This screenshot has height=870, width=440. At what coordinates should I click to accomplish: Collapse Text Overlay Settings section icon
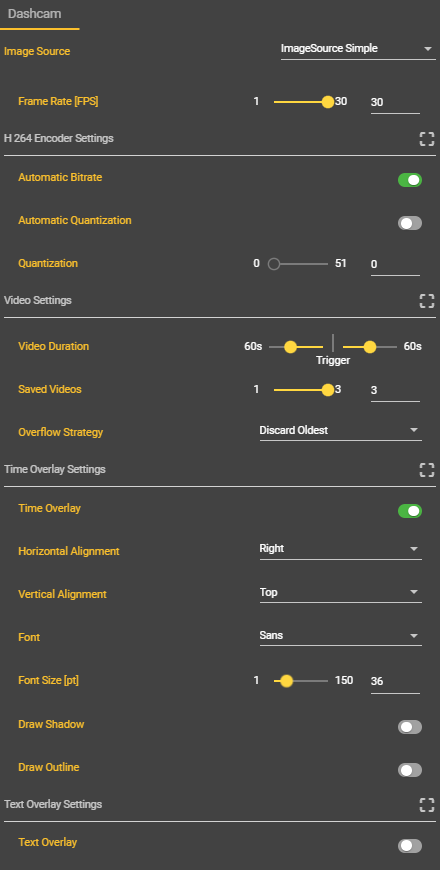427,805
